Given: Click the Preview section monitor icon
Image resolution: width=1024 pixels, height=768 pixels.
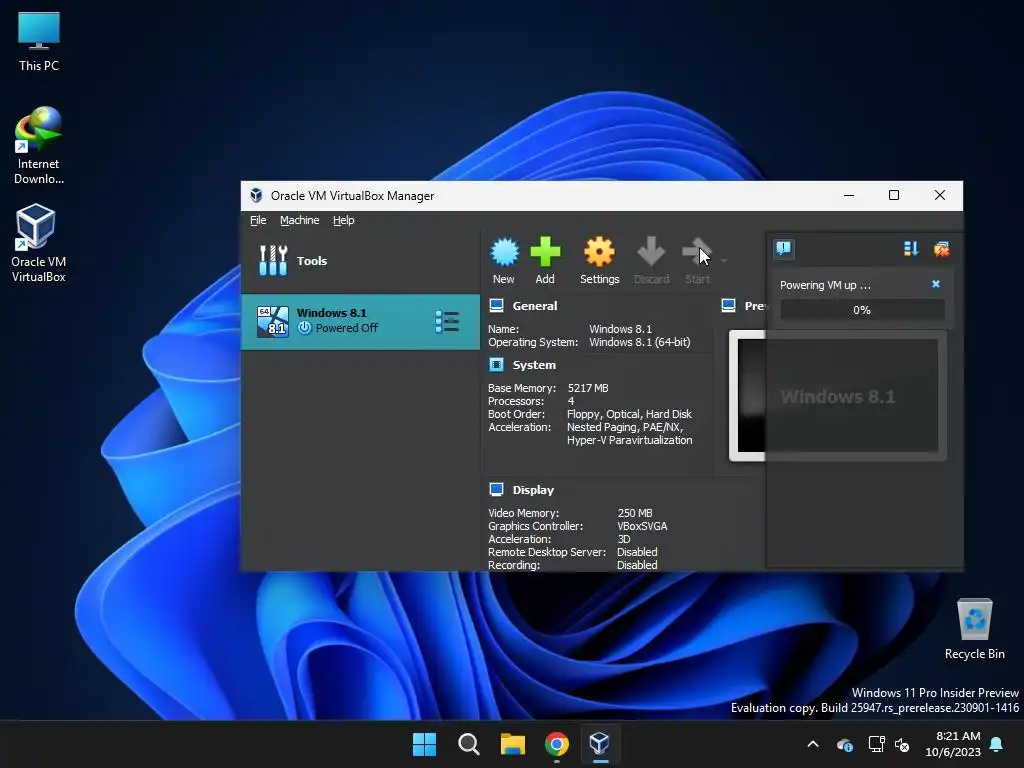Looking at the screenshot, I should tap(728, 306).
